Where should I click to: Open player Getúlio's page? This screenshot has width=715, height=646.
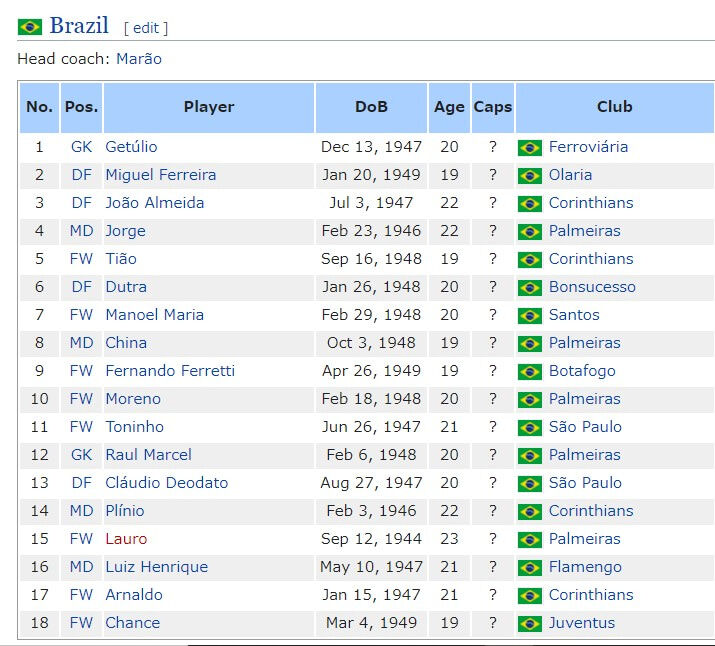coord(131,147)
